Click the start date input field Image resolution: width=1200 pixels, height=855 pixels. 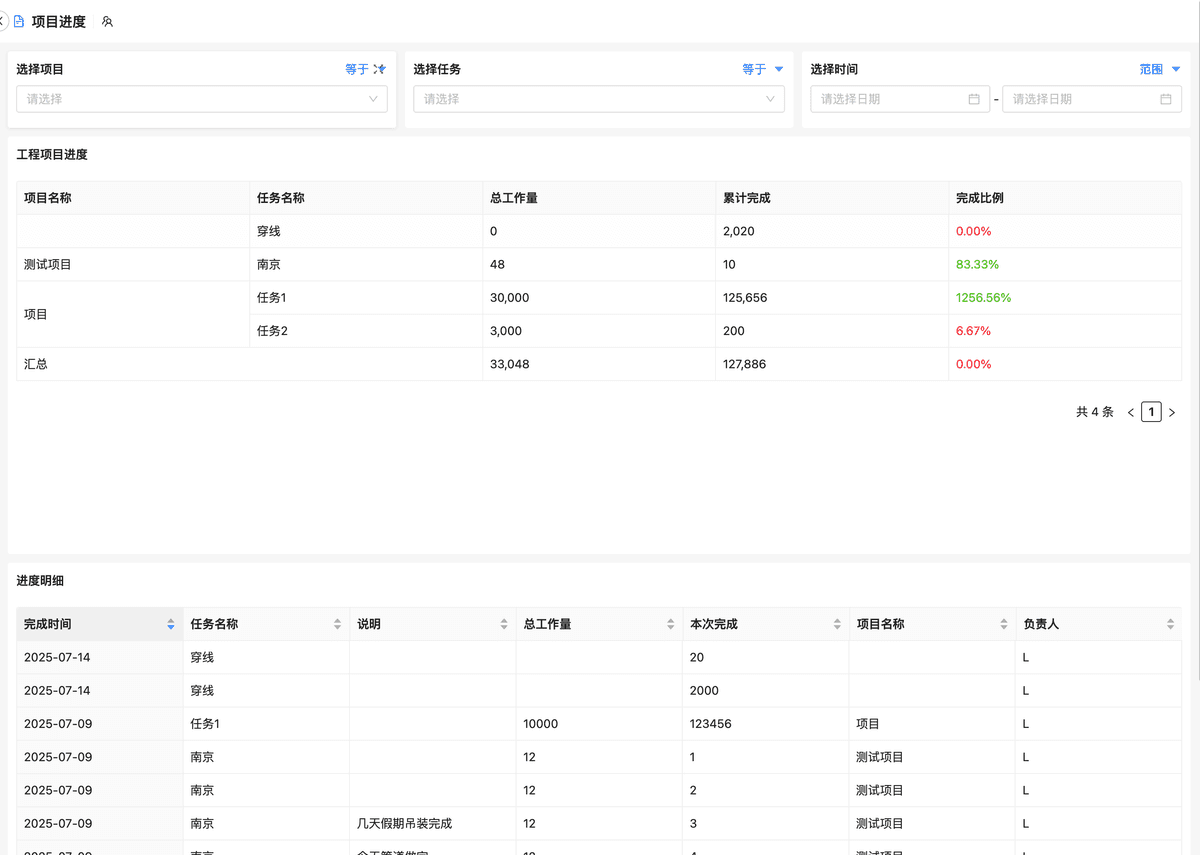890,99
